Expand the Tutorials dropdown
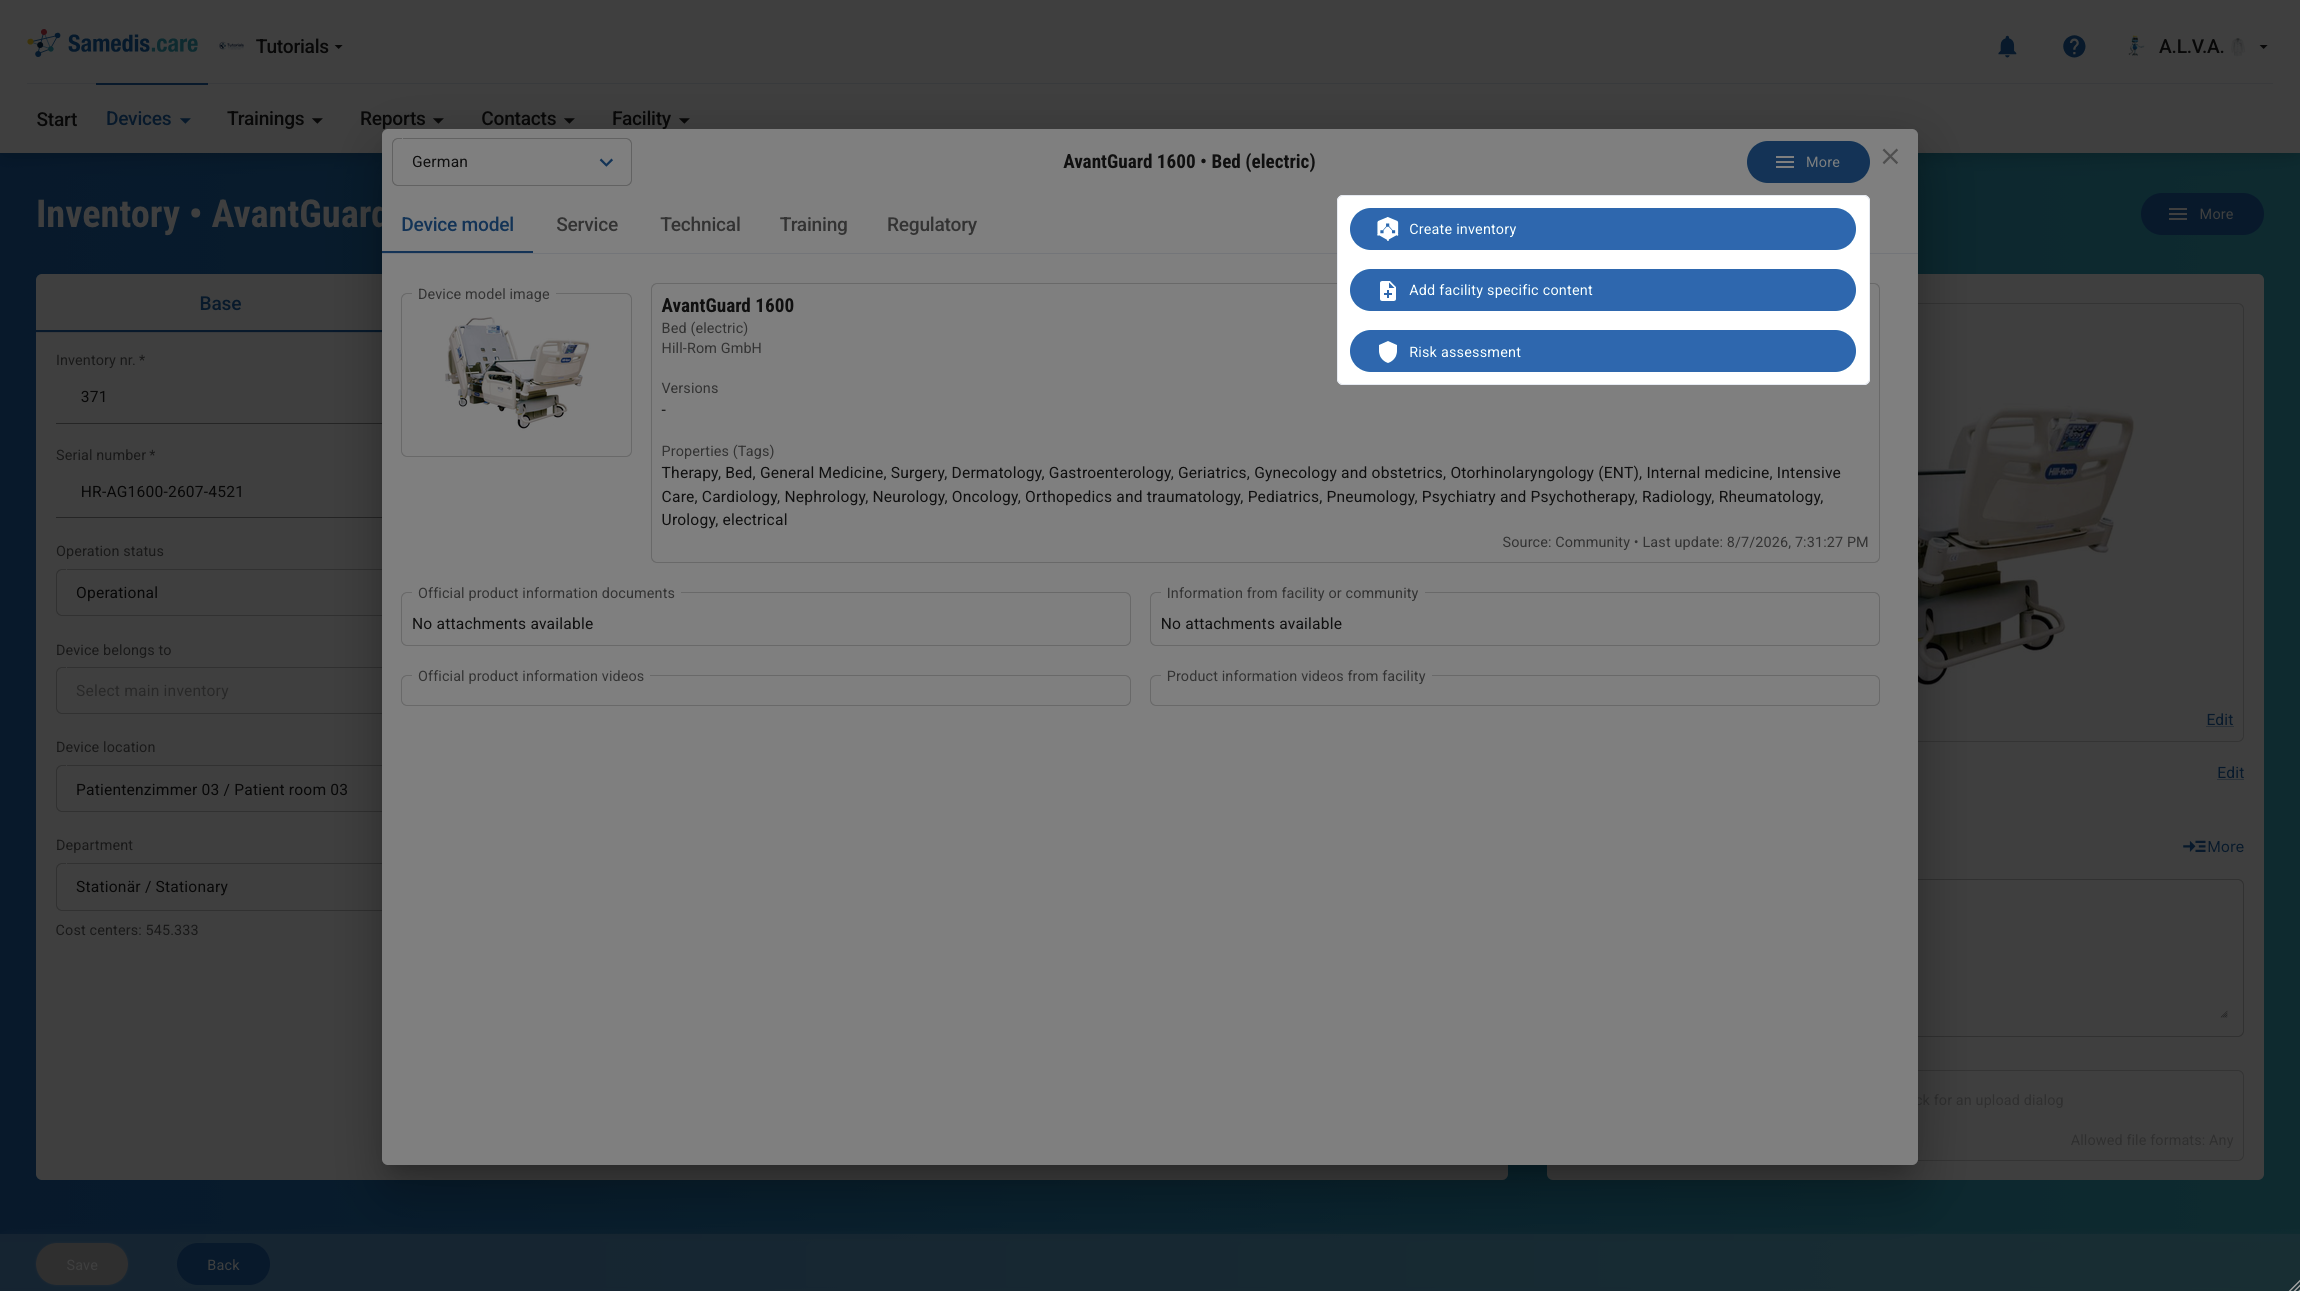 point(298,47)
